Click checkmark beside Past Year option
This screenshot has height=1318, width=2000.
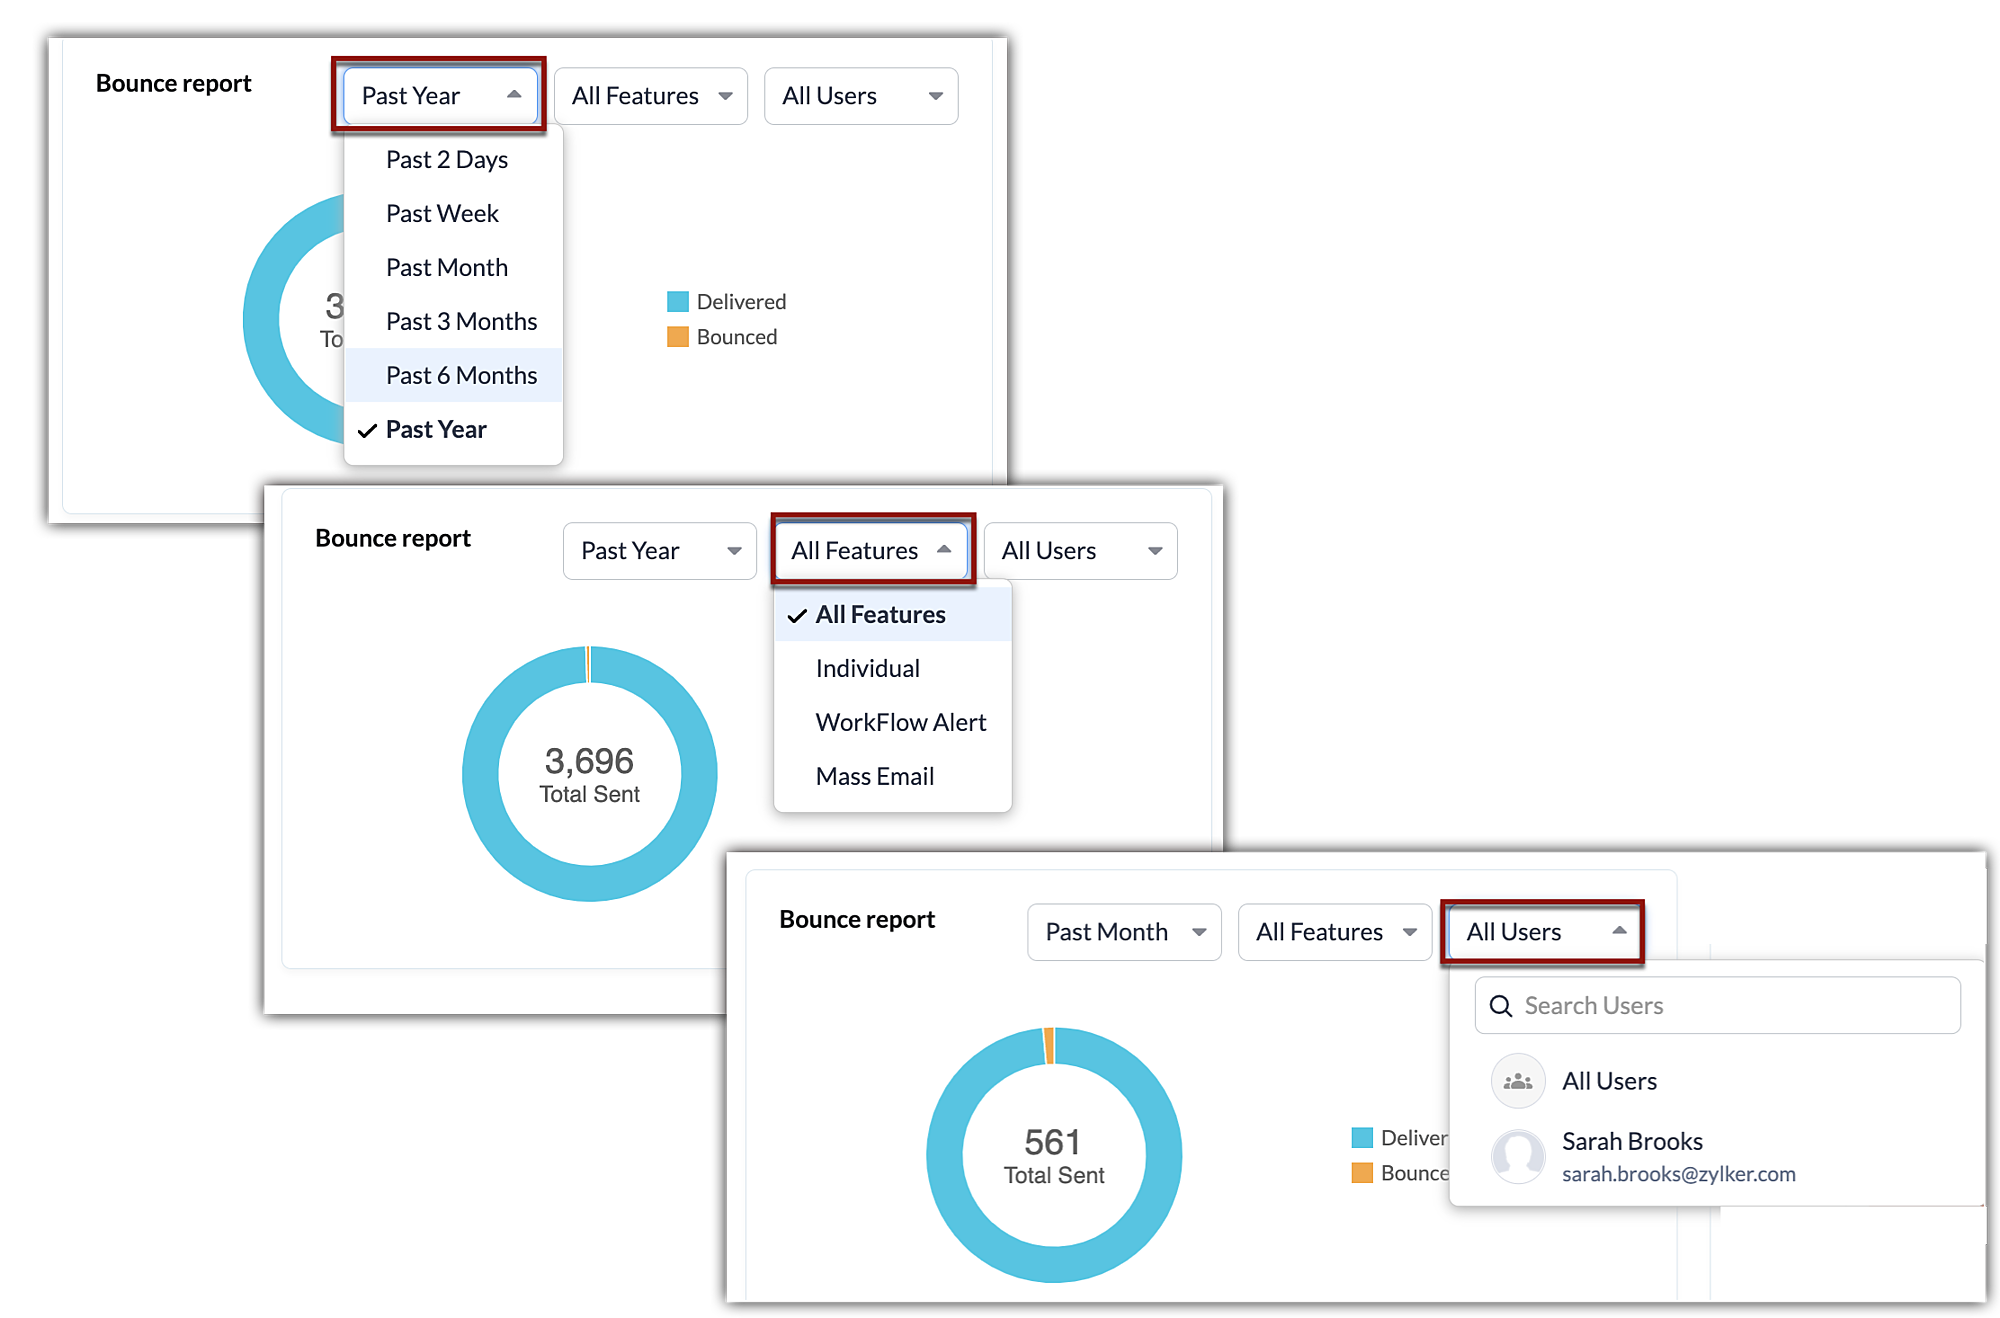pyautogui.click(x=368, y=430)
